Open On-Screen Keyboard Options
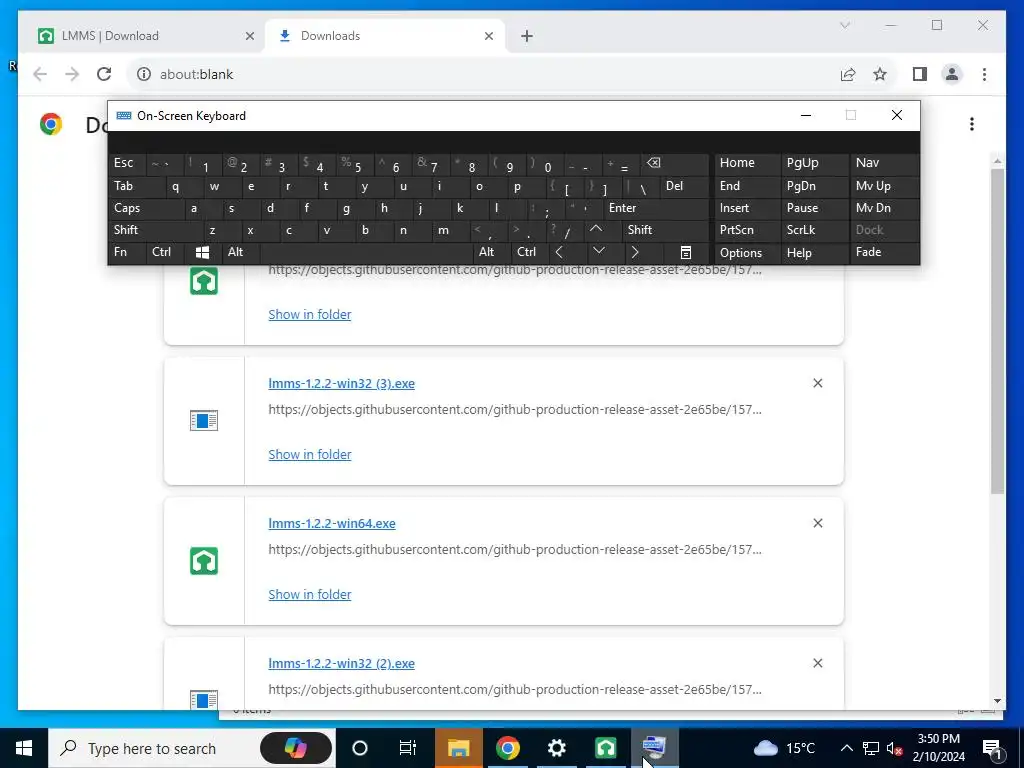 (x=747, y=253)
